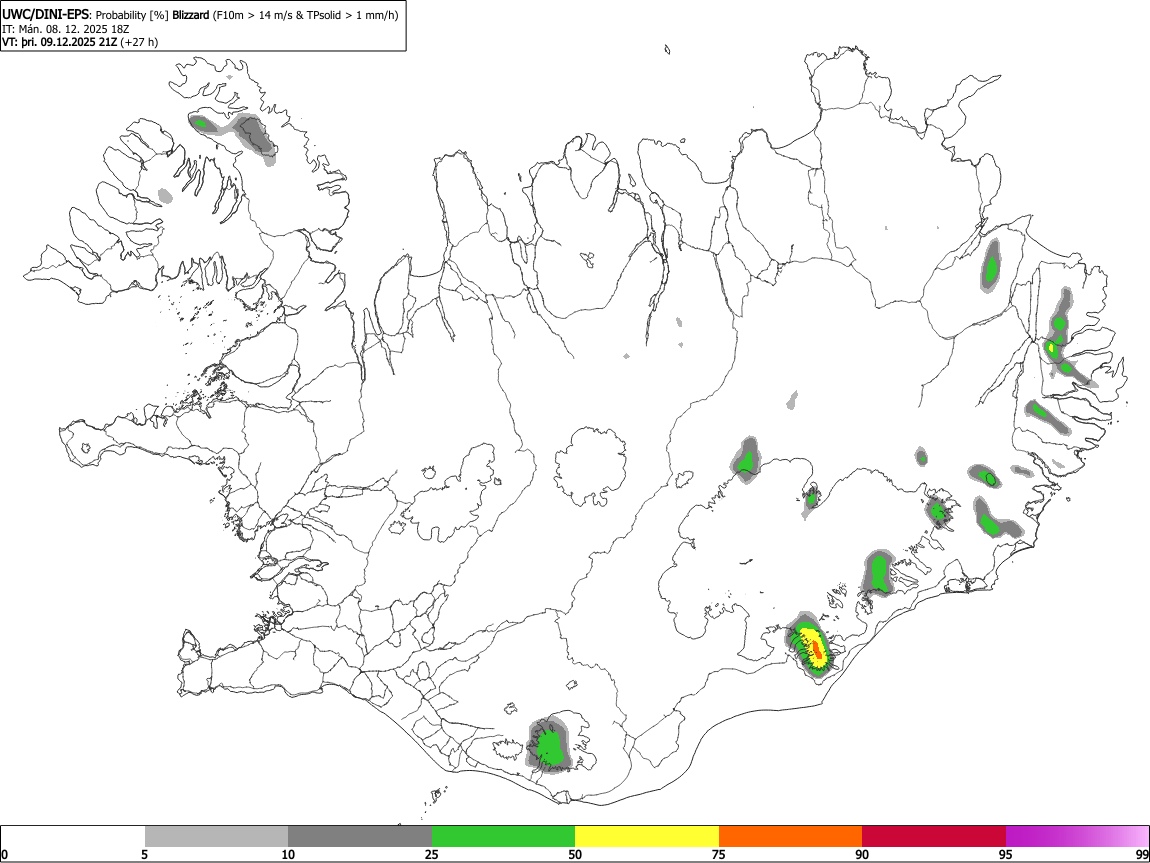The width and height of the screenshot is (1150, 863).
Task: Click the 'IT: Mán. 08. 12. 2025 18Z' line
Action: [x=65, y=29]
